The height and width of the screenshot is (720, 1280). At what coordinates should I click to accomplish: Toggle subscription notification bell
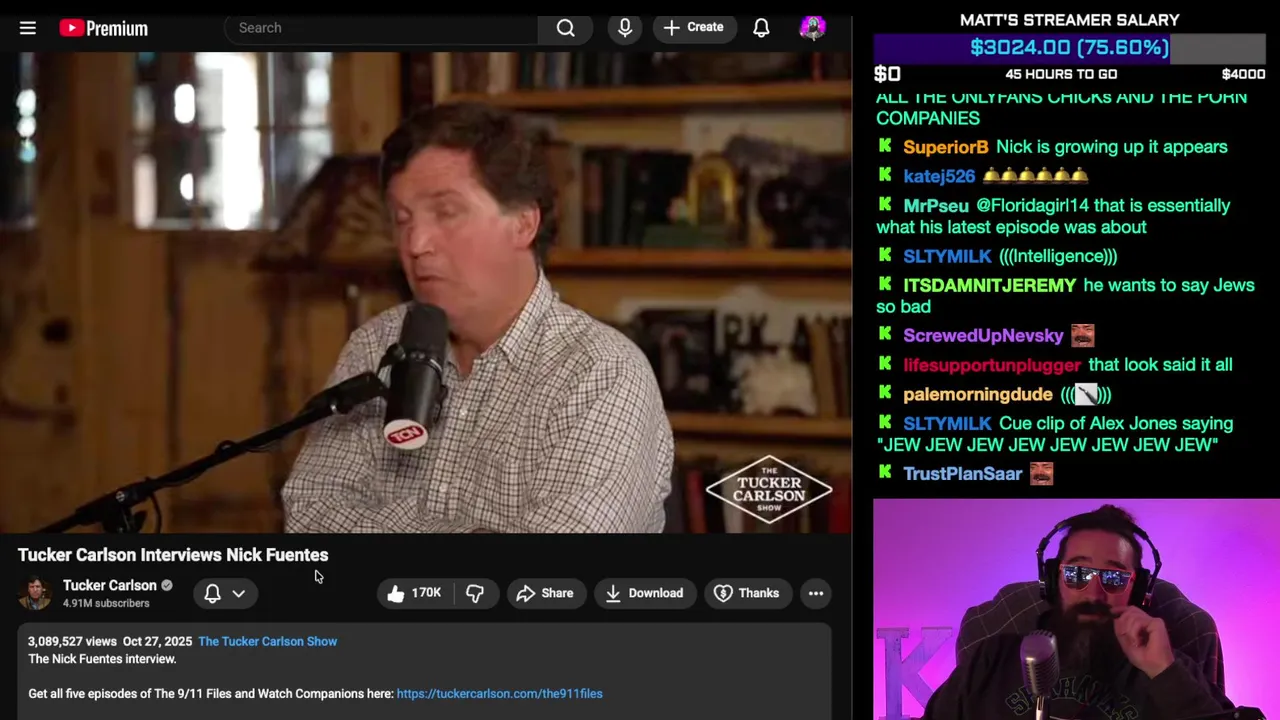click(x=212, y=593)
